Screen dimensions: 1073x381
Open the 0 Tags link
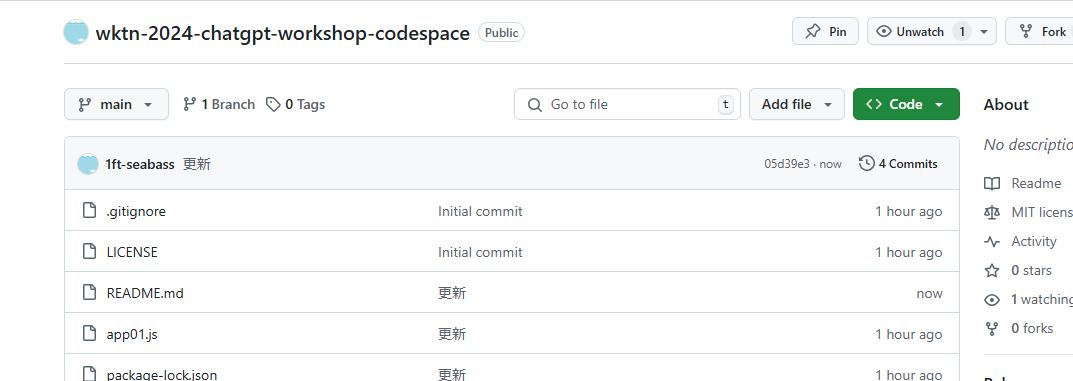click(296, 104)
